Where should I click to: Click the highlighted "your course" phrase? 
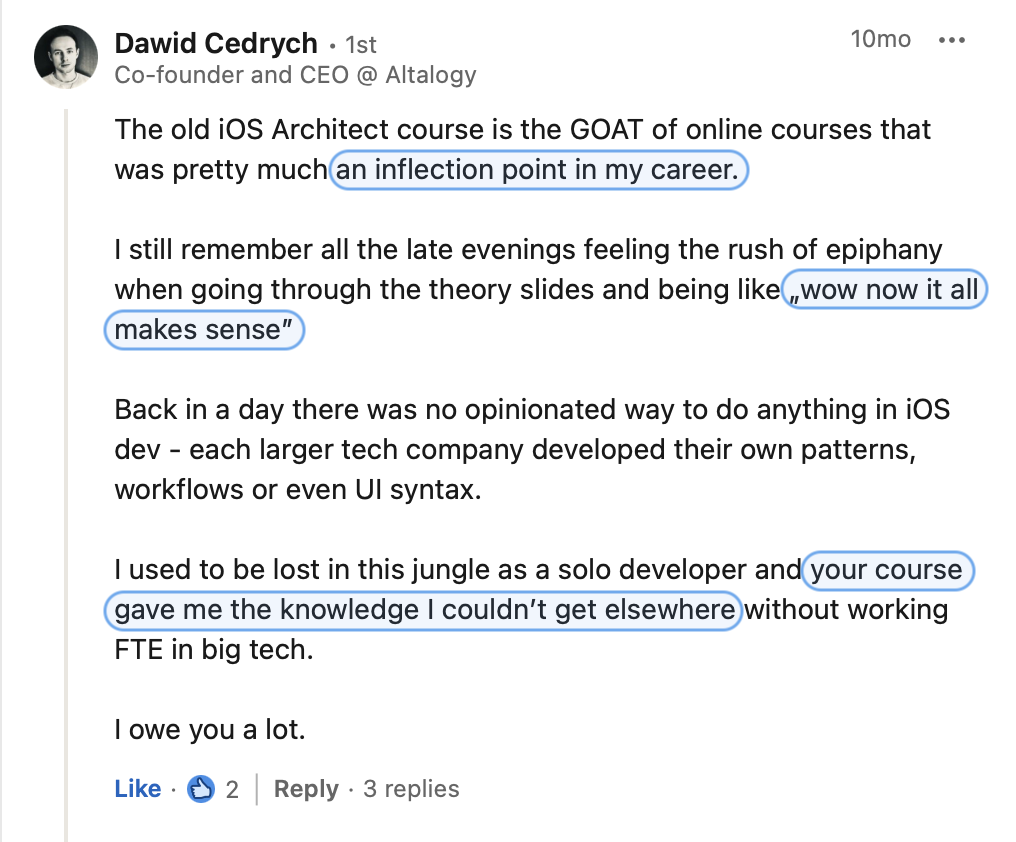coord(888,570)
